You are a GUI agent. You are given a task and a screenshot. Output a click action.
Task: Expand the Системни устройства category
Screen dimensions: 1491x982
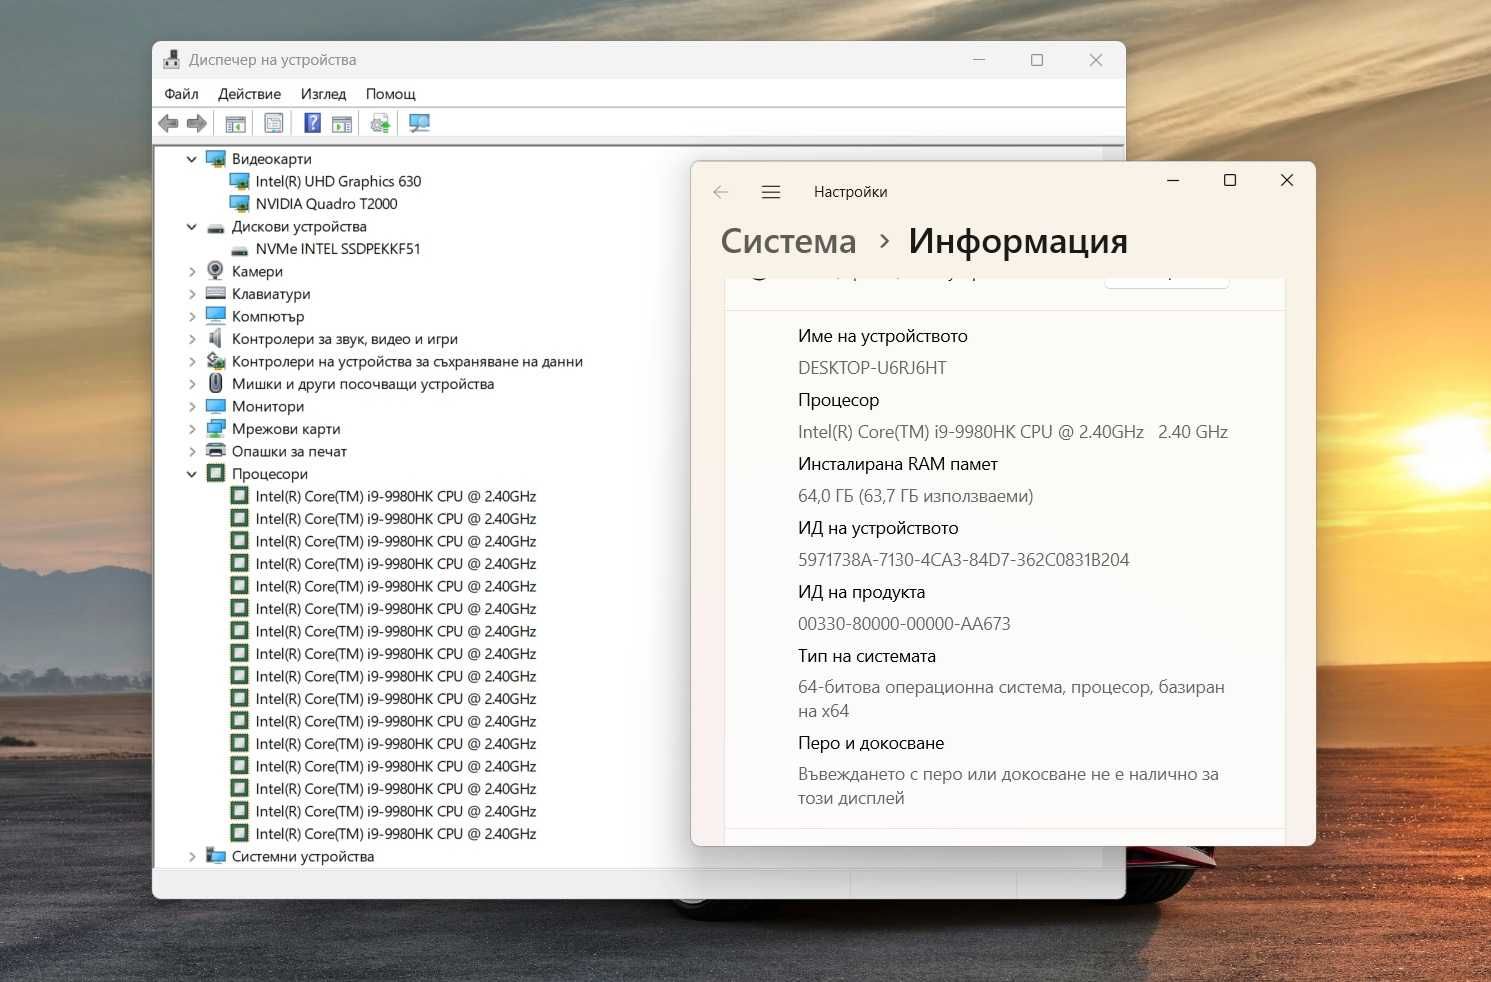point(192,856)
